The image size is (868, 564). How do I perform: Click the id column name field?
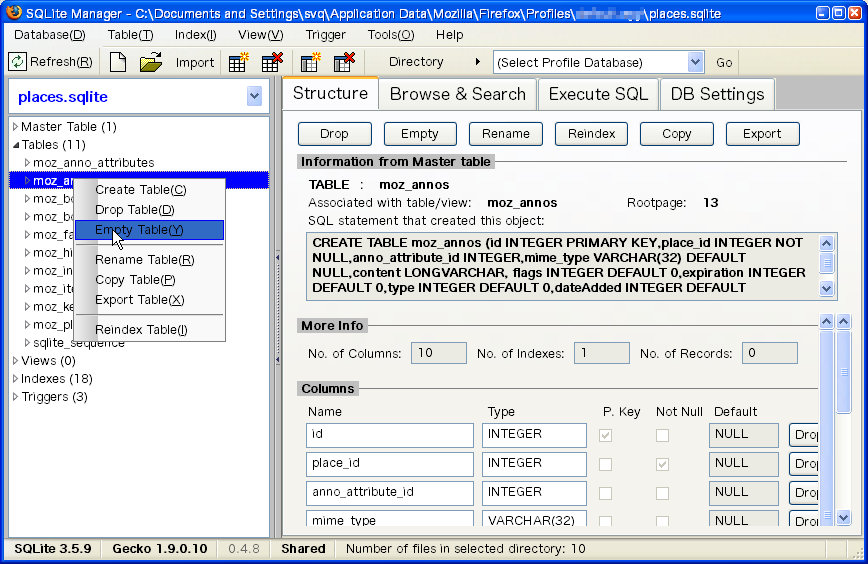(x=390, y=435)
